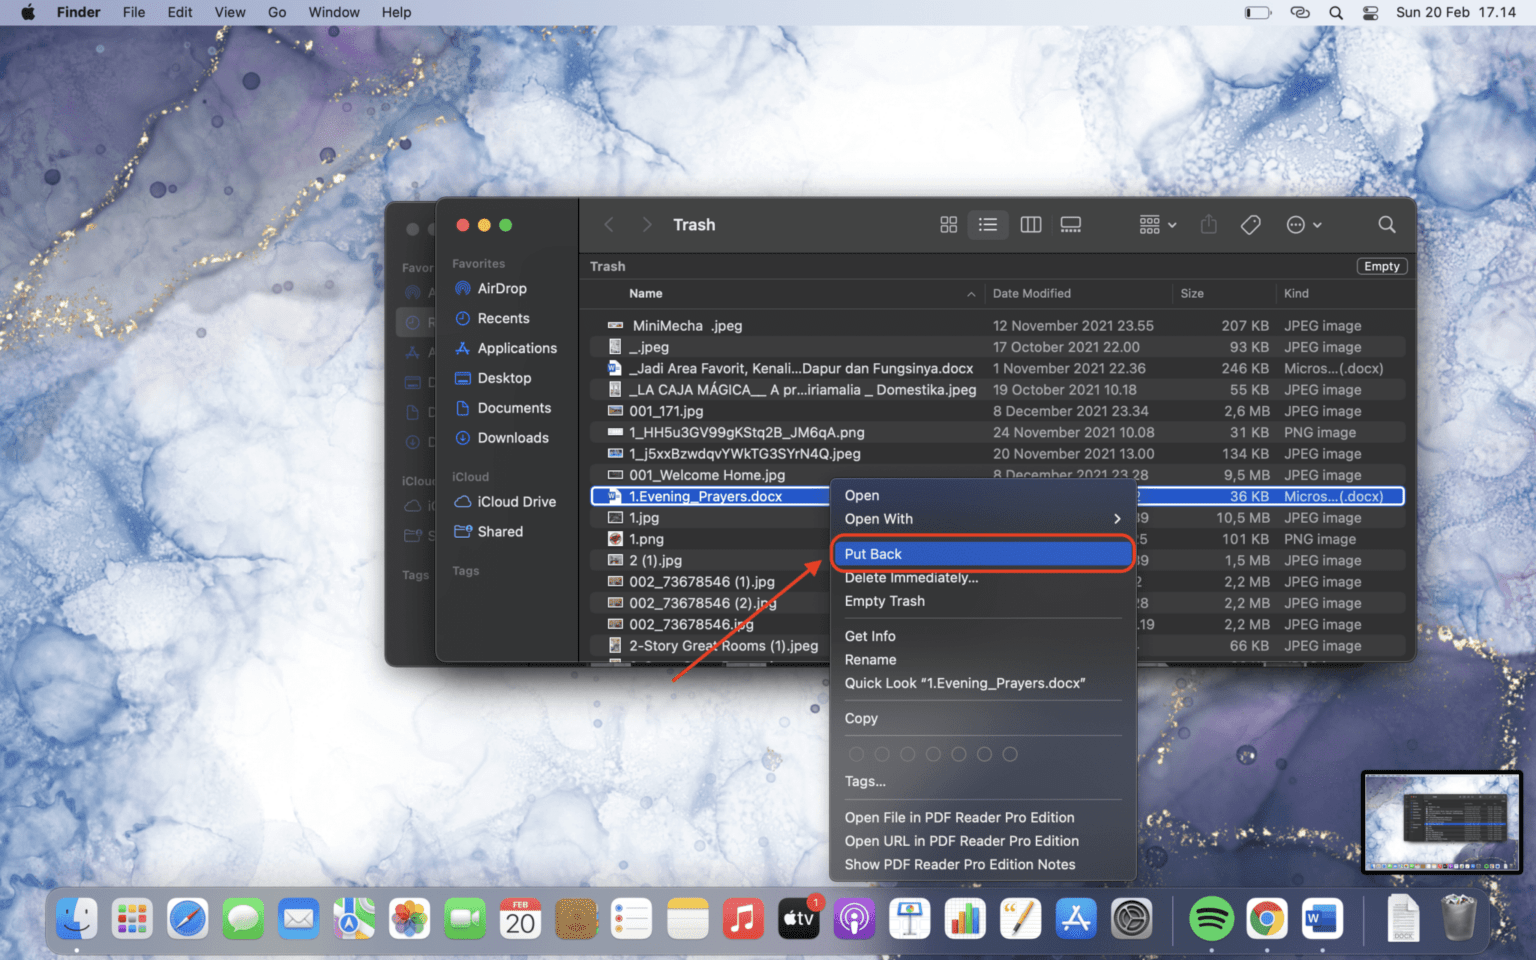This screenshot has height=960, width=1536.
Task: Open Spotlight search in menu bar
Action: click(x=1336, y=12)
